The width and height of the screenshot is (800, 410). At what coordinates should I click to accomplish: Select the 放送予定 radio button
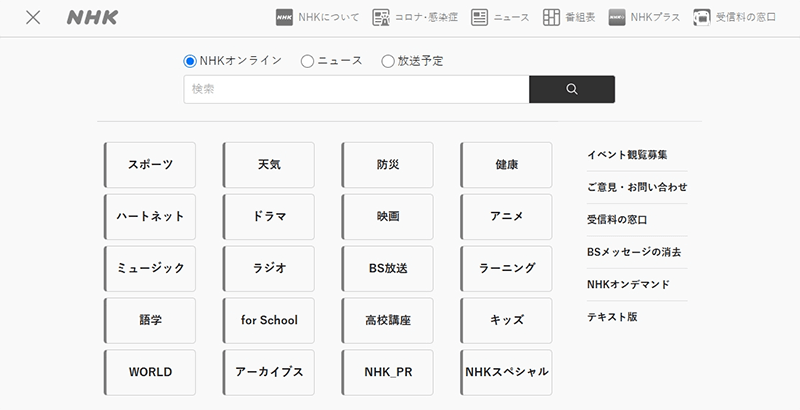point(388,61)
